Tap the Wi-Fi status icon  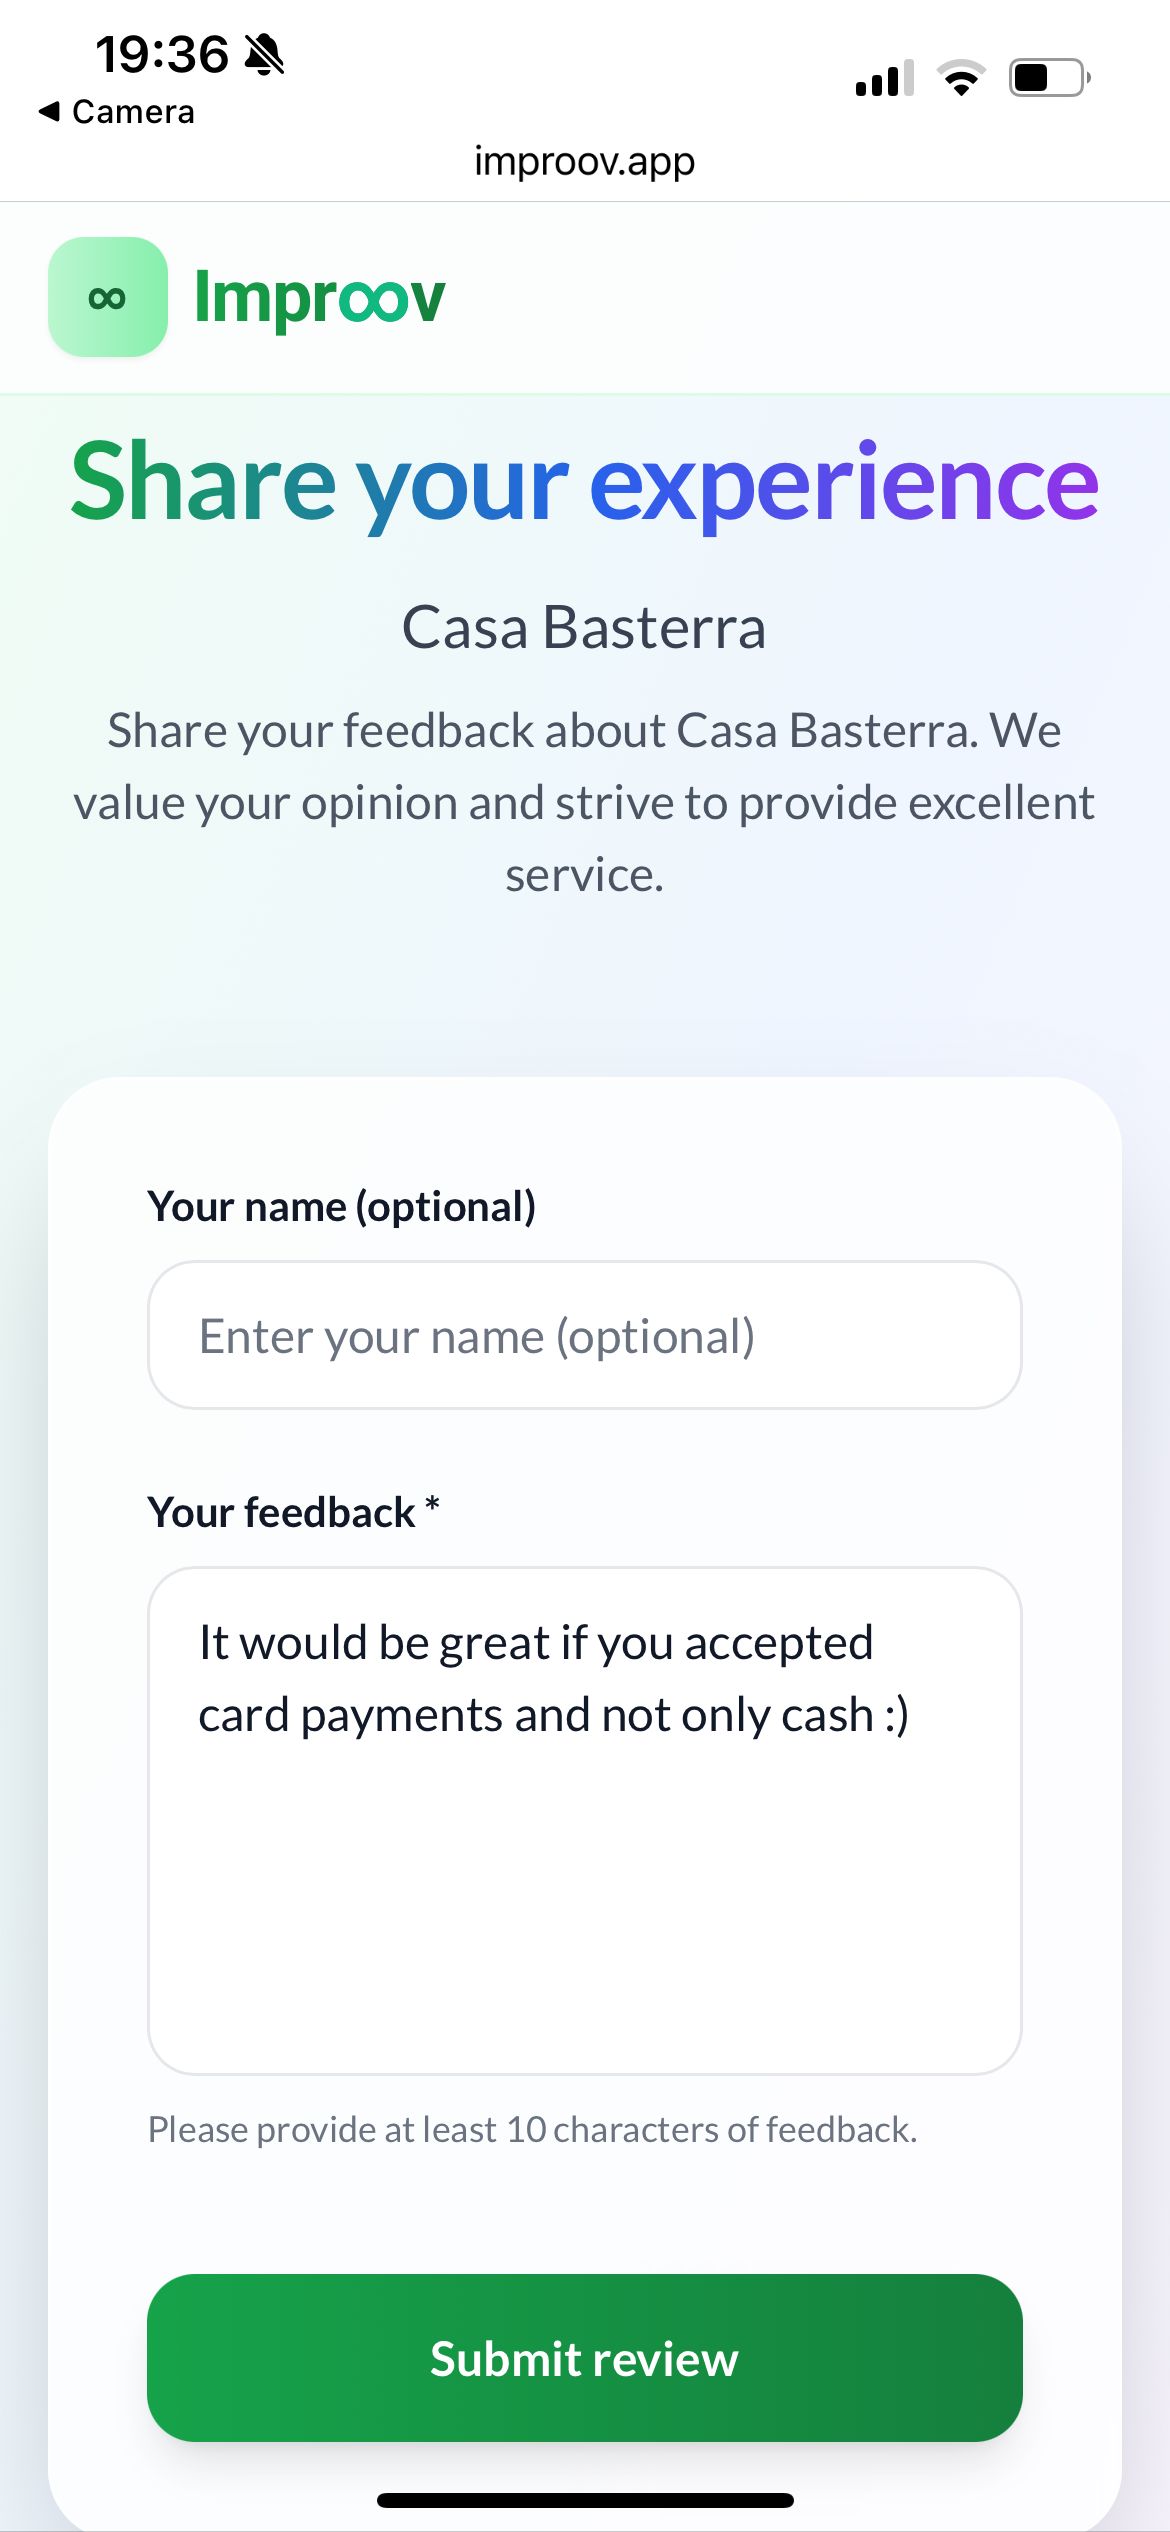[961, 78]
